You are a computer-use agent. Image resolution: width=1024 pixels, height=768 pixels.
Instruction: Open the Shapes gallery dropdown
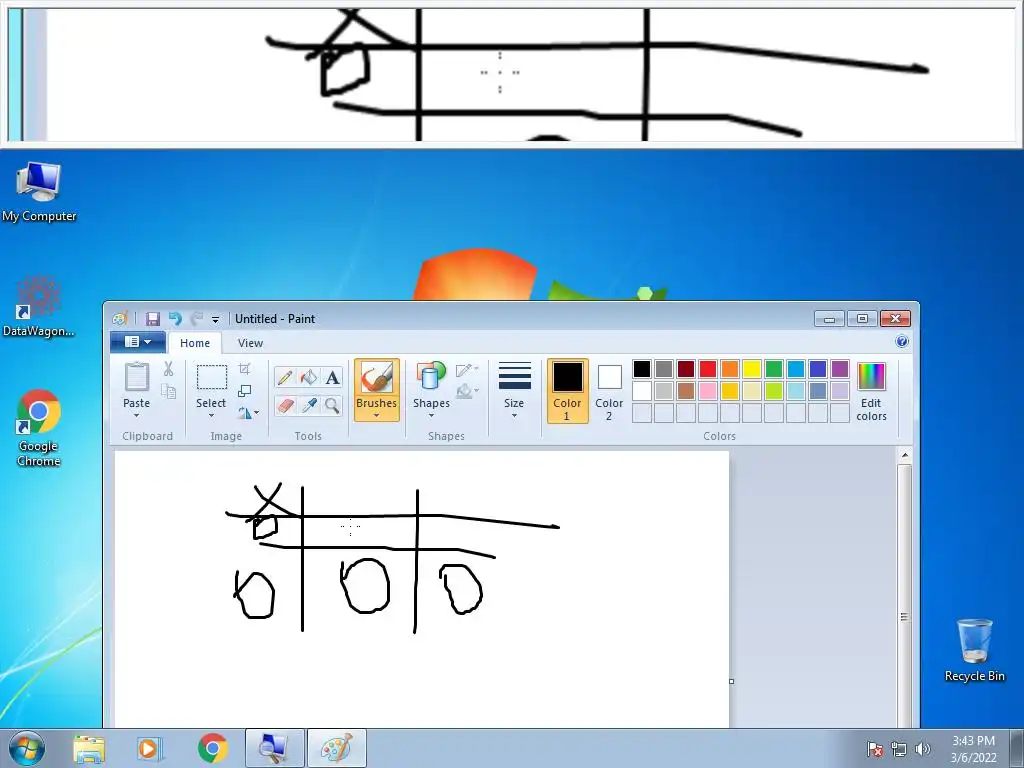[431, 391]
